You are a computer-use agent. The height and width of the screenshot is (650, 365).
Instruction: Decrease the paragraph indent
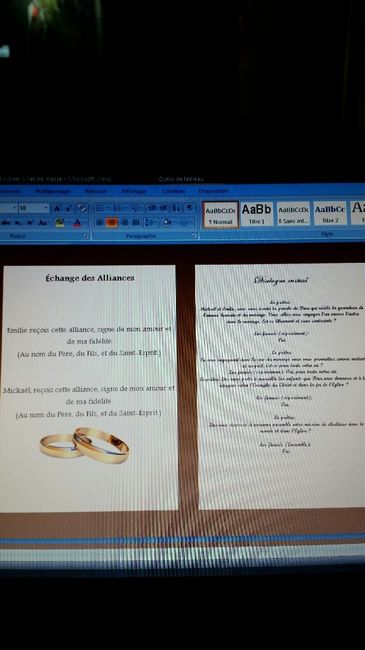click(151, 208)
